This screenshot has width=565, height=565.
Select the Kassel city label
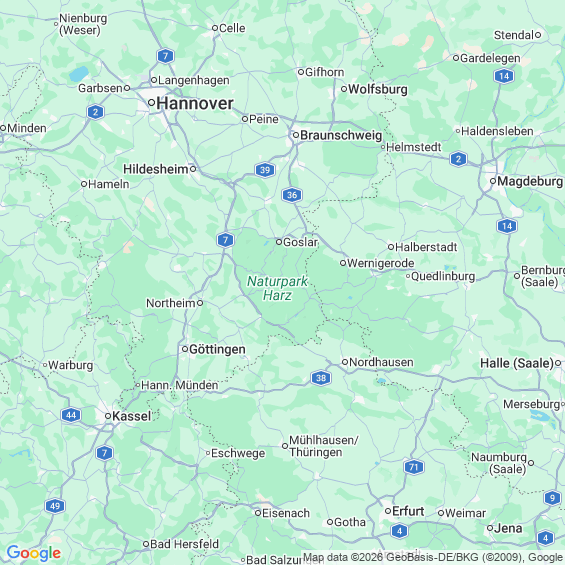tap(132, 416)
